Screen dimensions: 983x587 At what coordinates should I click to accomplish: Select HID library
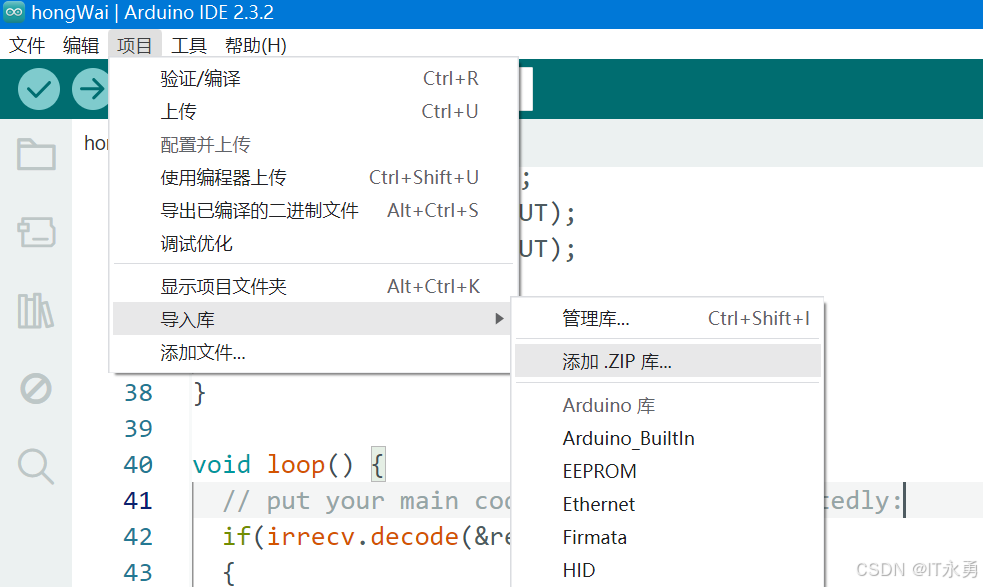[668, 570]
